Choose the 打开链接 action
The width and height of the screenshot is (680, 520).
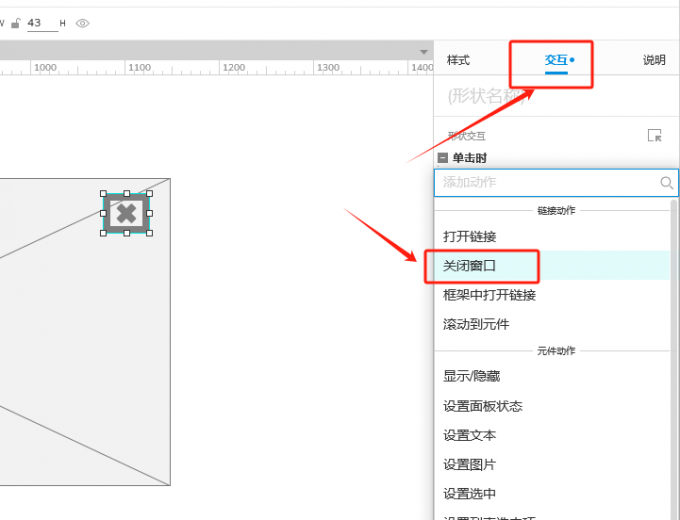click(x=552, y=236)
